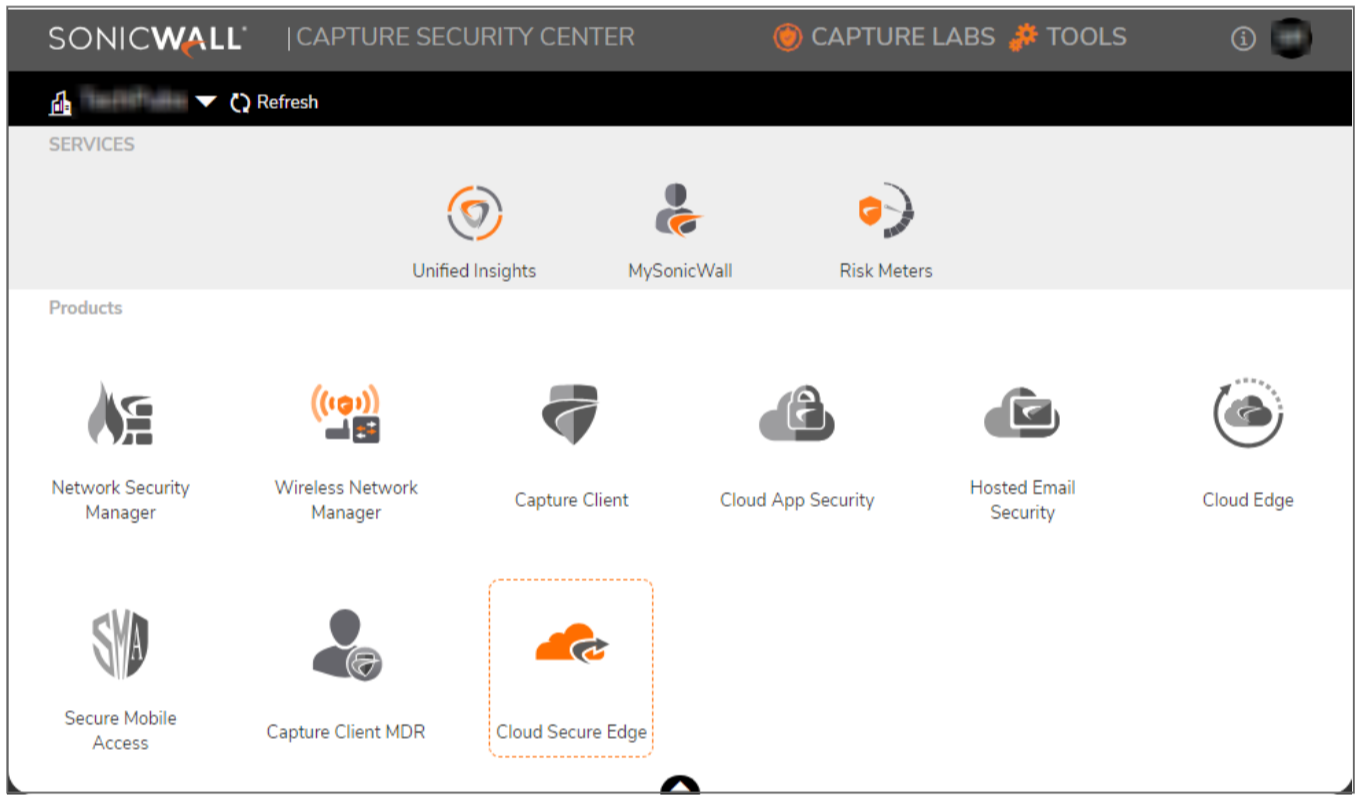Launch the Capture Client shield icon
This screenshot has width=1357, height=801.
click(x=571, y=414)
